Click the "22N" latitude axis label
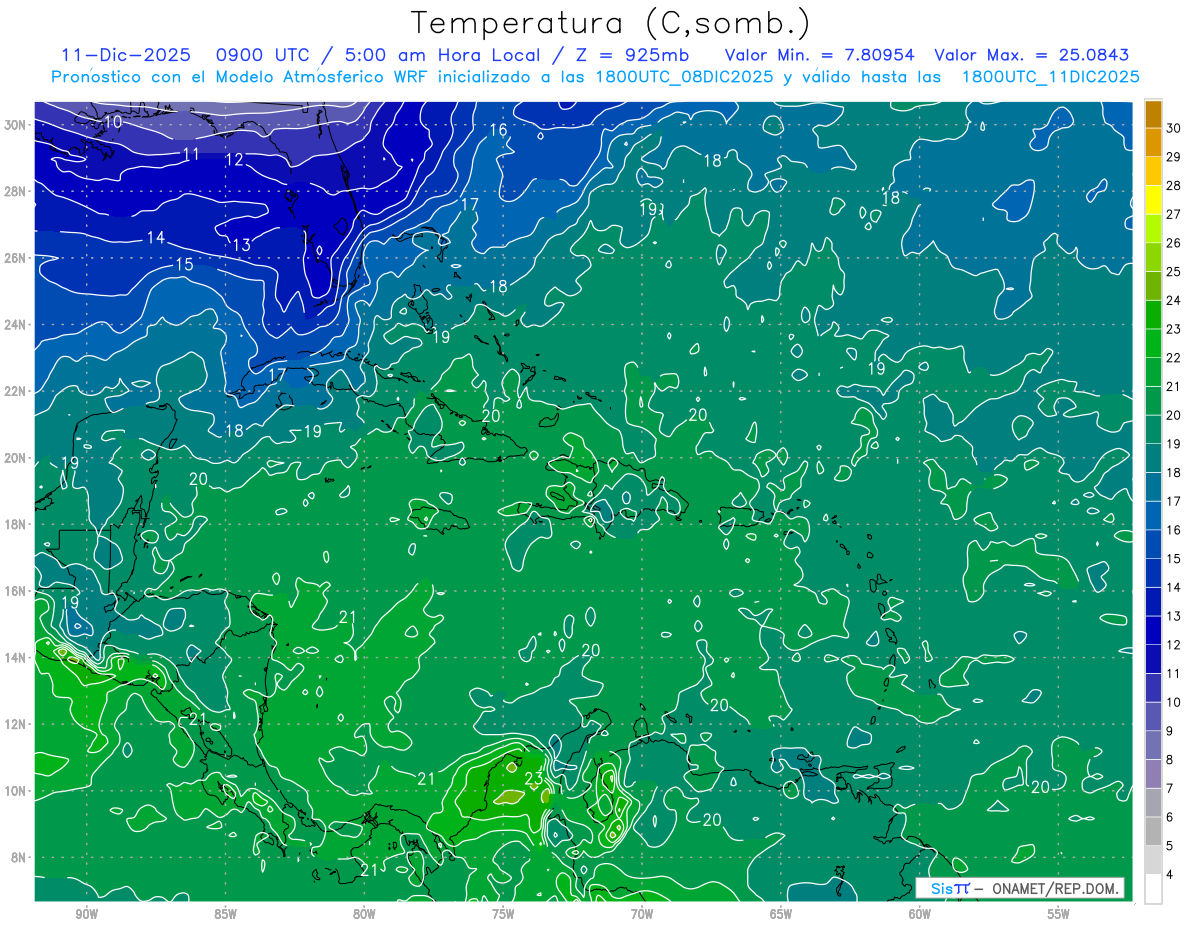This screenshot has width=1200, height=927. (15, 391)
